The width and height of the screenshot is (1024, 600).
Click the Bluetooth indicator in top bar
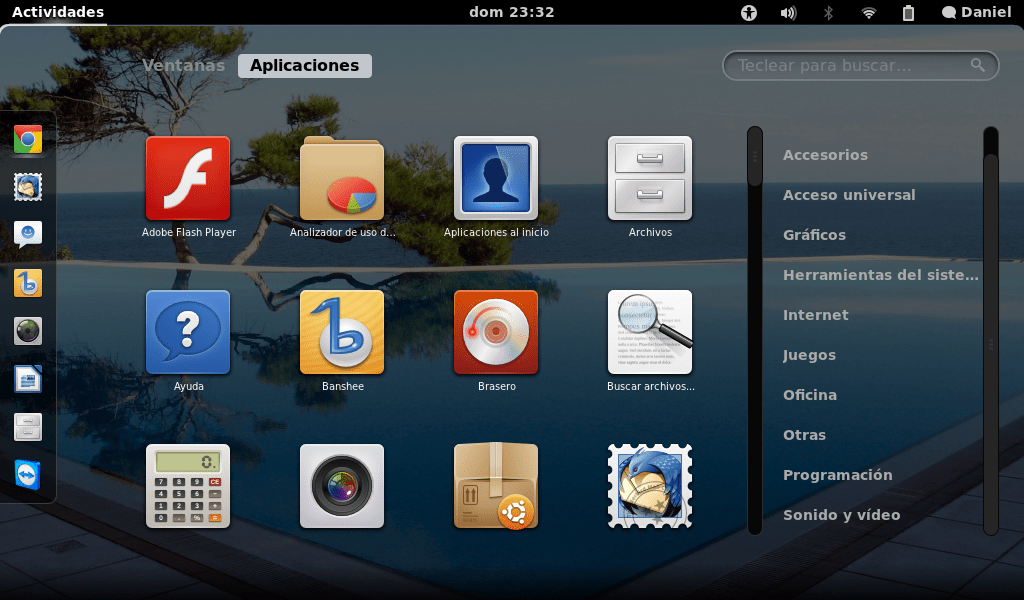[x=828, y=12]
